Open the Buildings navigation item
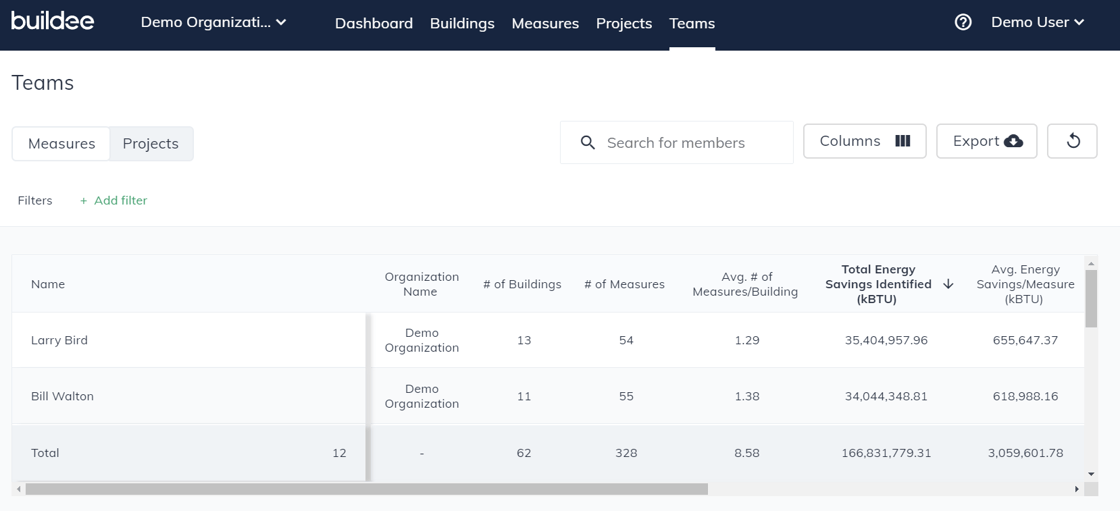Screen dimensions: 1120x511 pyautogui.click(x=462, y=23)
